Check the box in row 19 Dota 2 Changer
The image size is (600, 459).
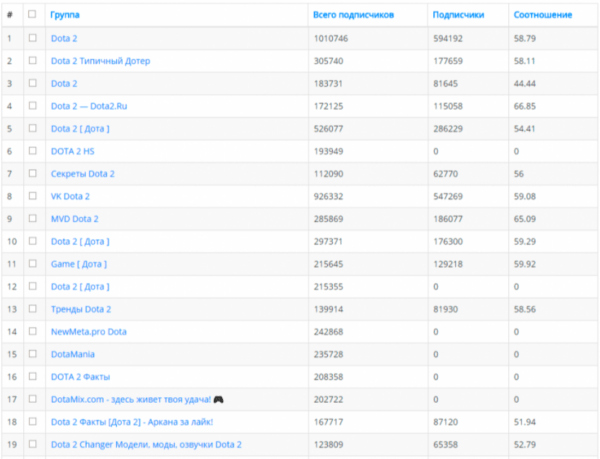click(33, 444)
